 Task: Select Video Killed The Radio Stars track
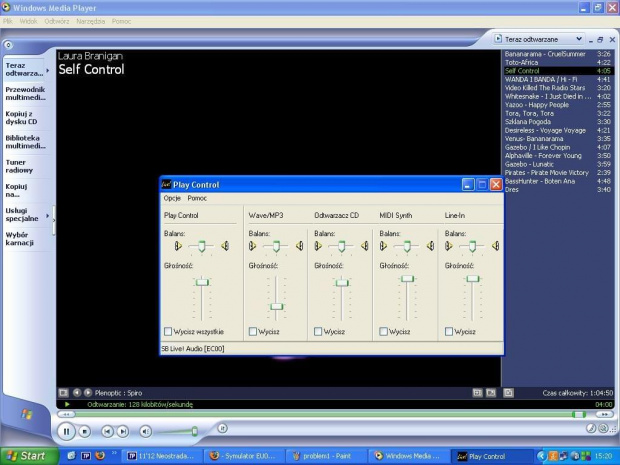coord(558,88)
